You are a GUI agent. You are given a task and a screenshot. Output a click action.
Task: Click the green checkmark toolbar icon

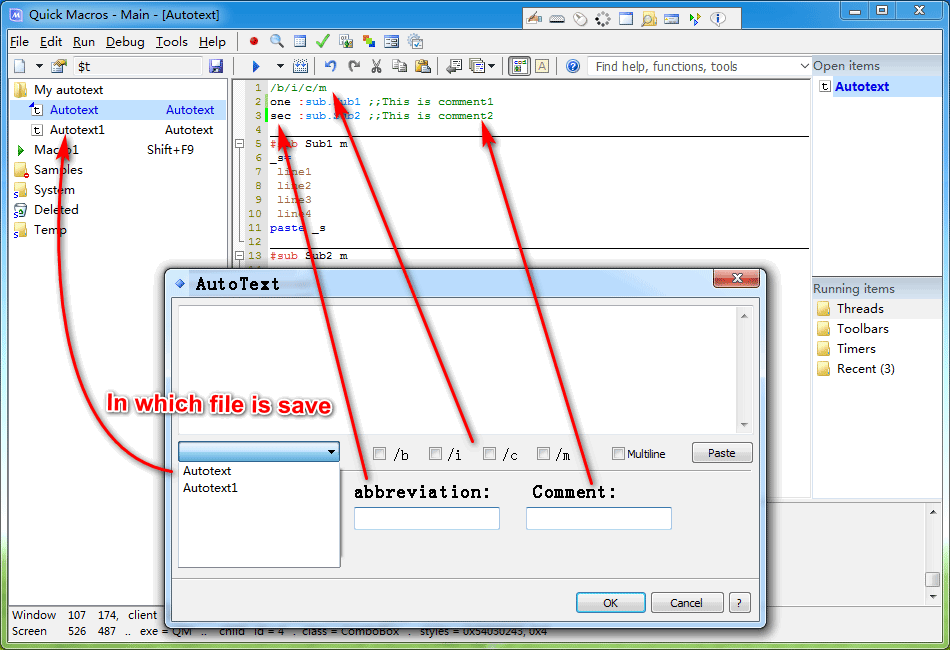(x=322, y=42)
